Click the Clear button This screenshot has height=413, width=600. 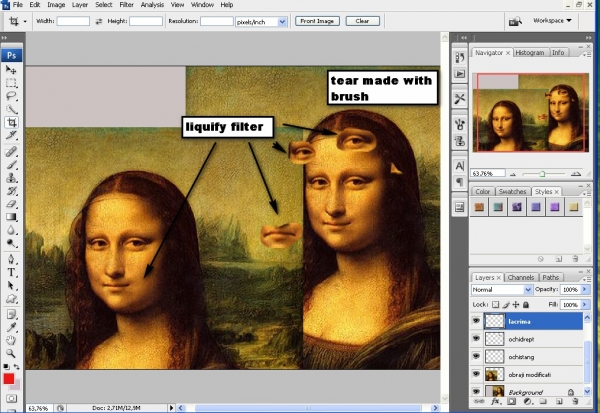tap(362, 21)
